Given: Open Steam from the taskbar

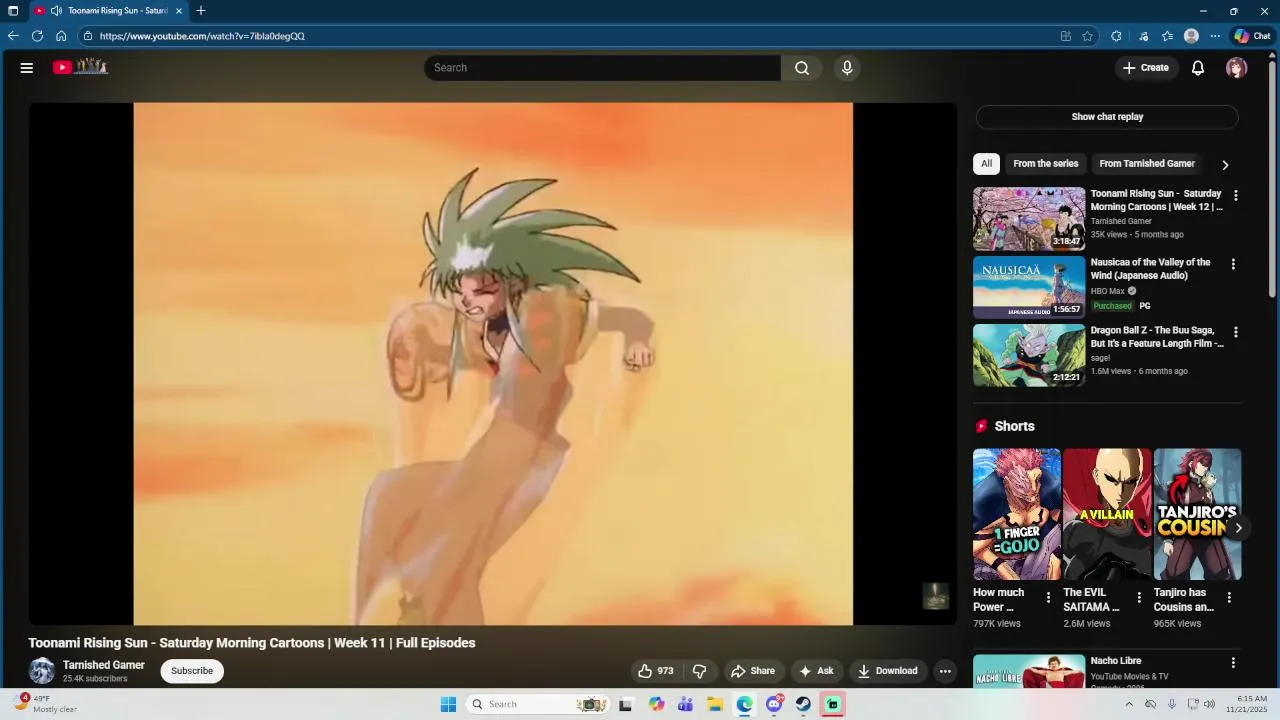Looking at the screenshot, I should point(803,704).
